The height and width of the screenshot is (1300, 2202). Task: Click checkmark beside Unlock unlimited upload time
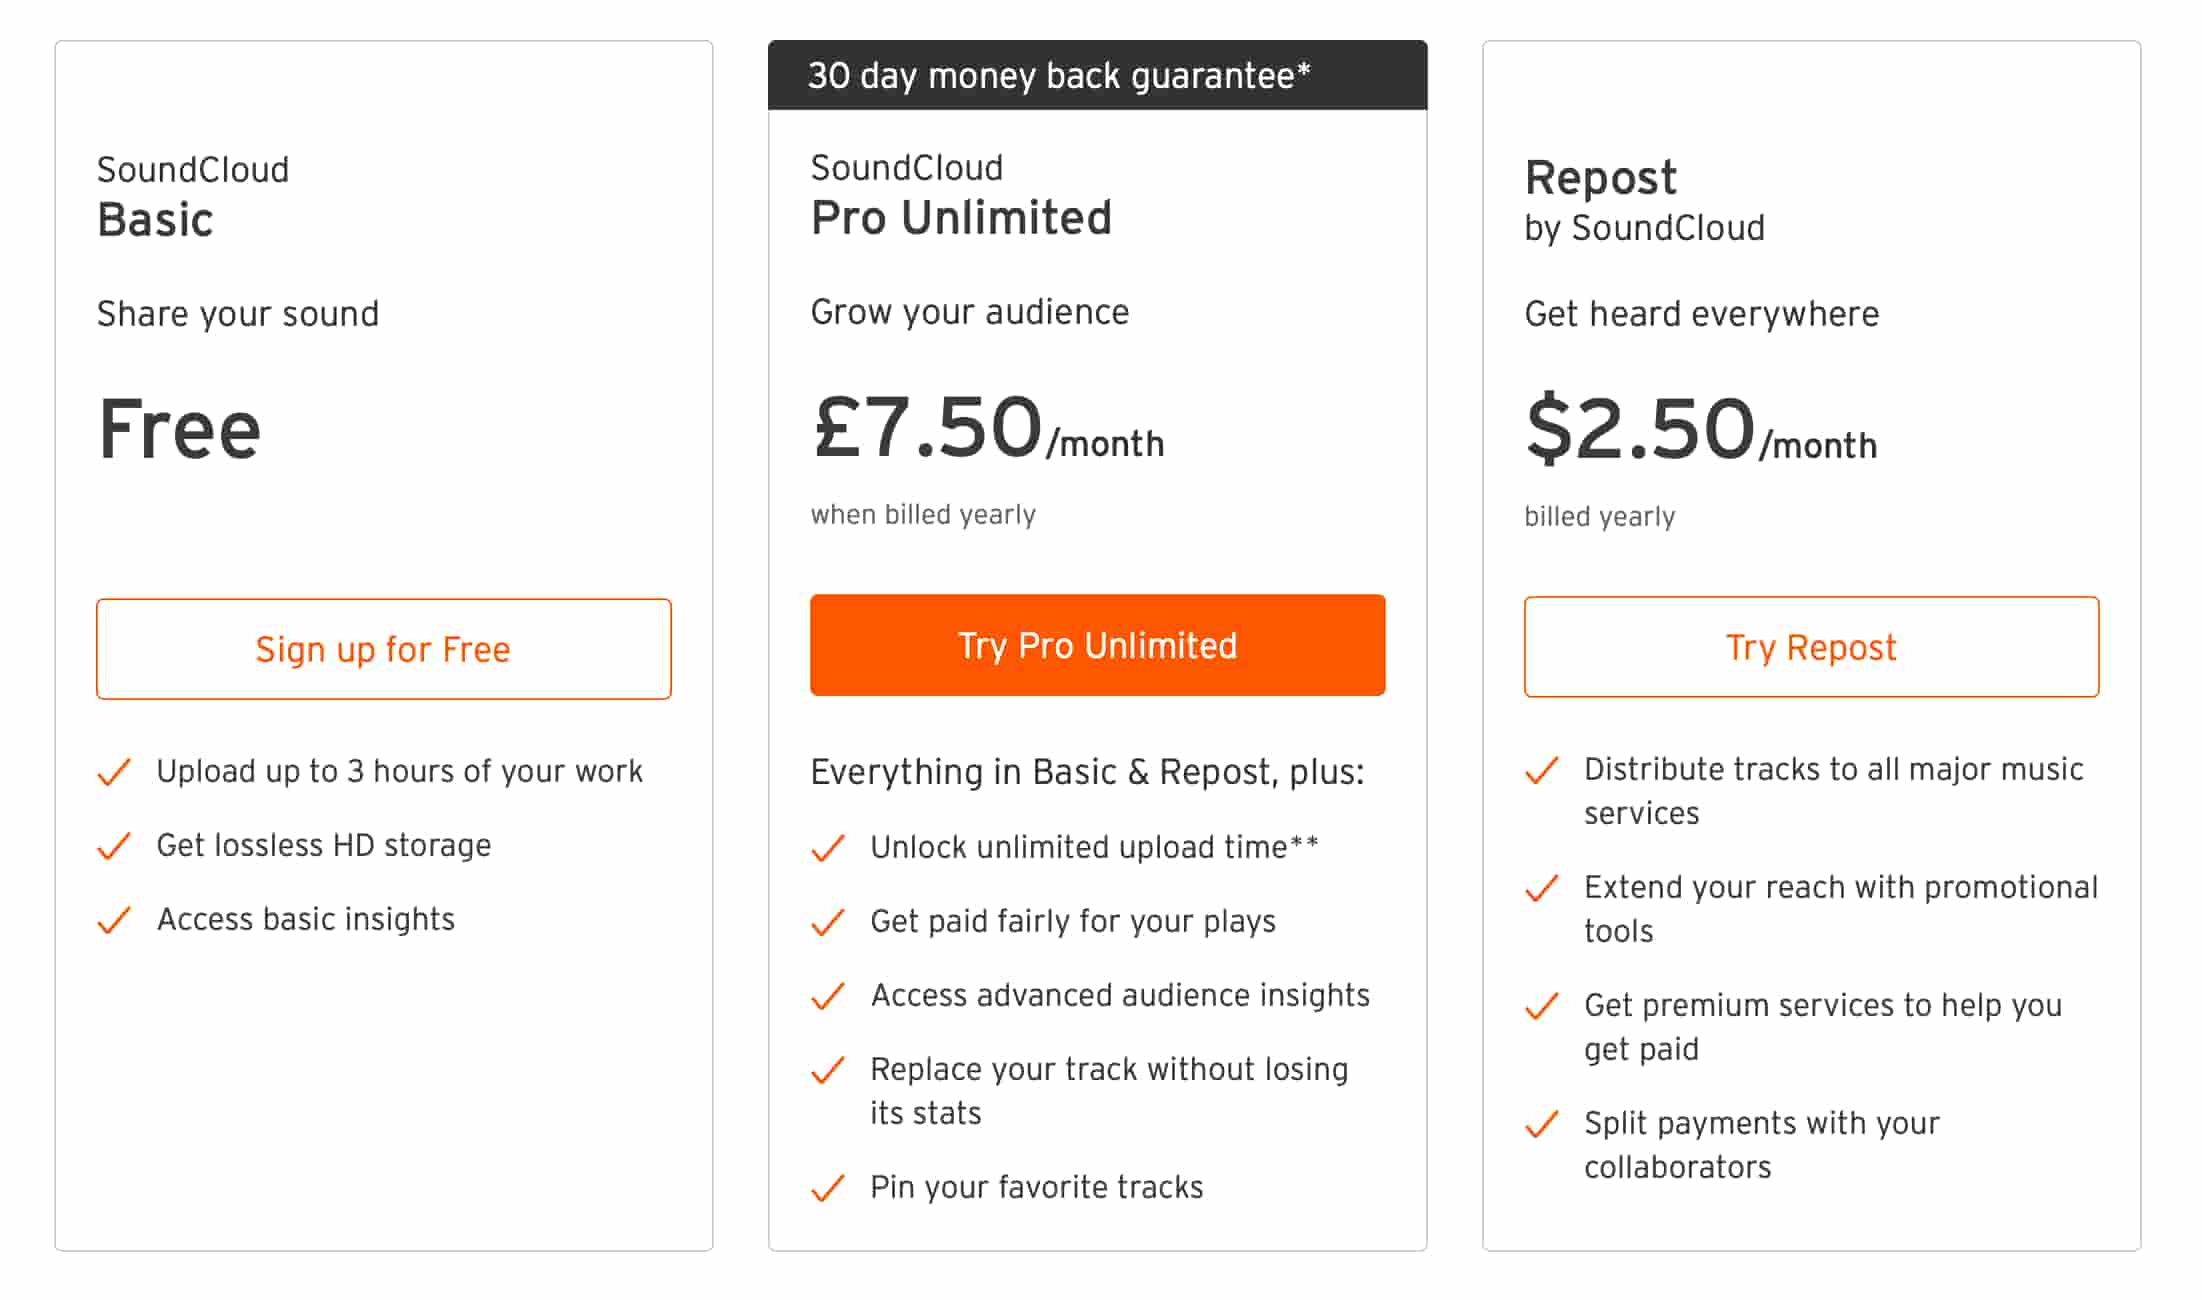point(828,848)
